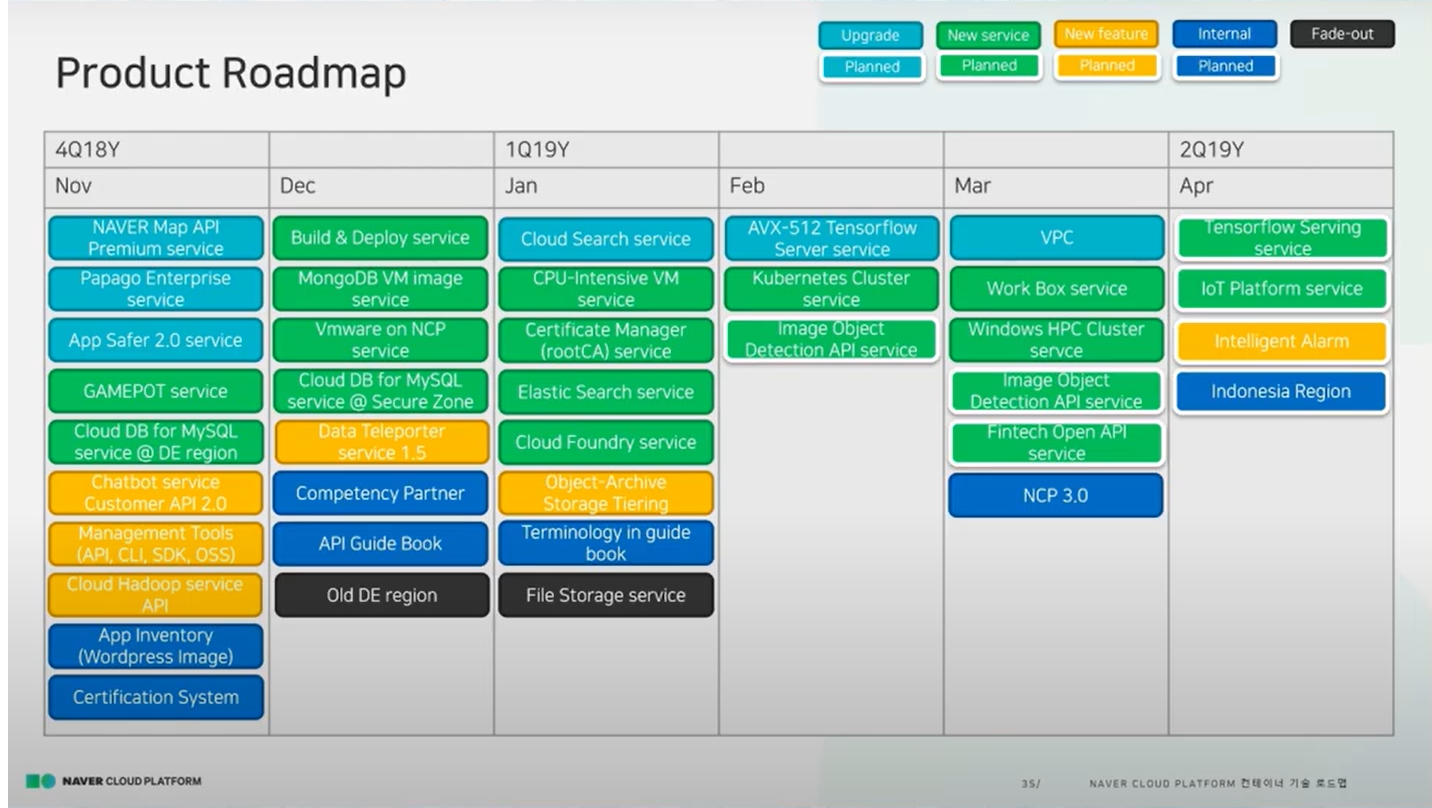Click Terminology in guide book card
The image size is (1432, 808).
click(606, 544)
